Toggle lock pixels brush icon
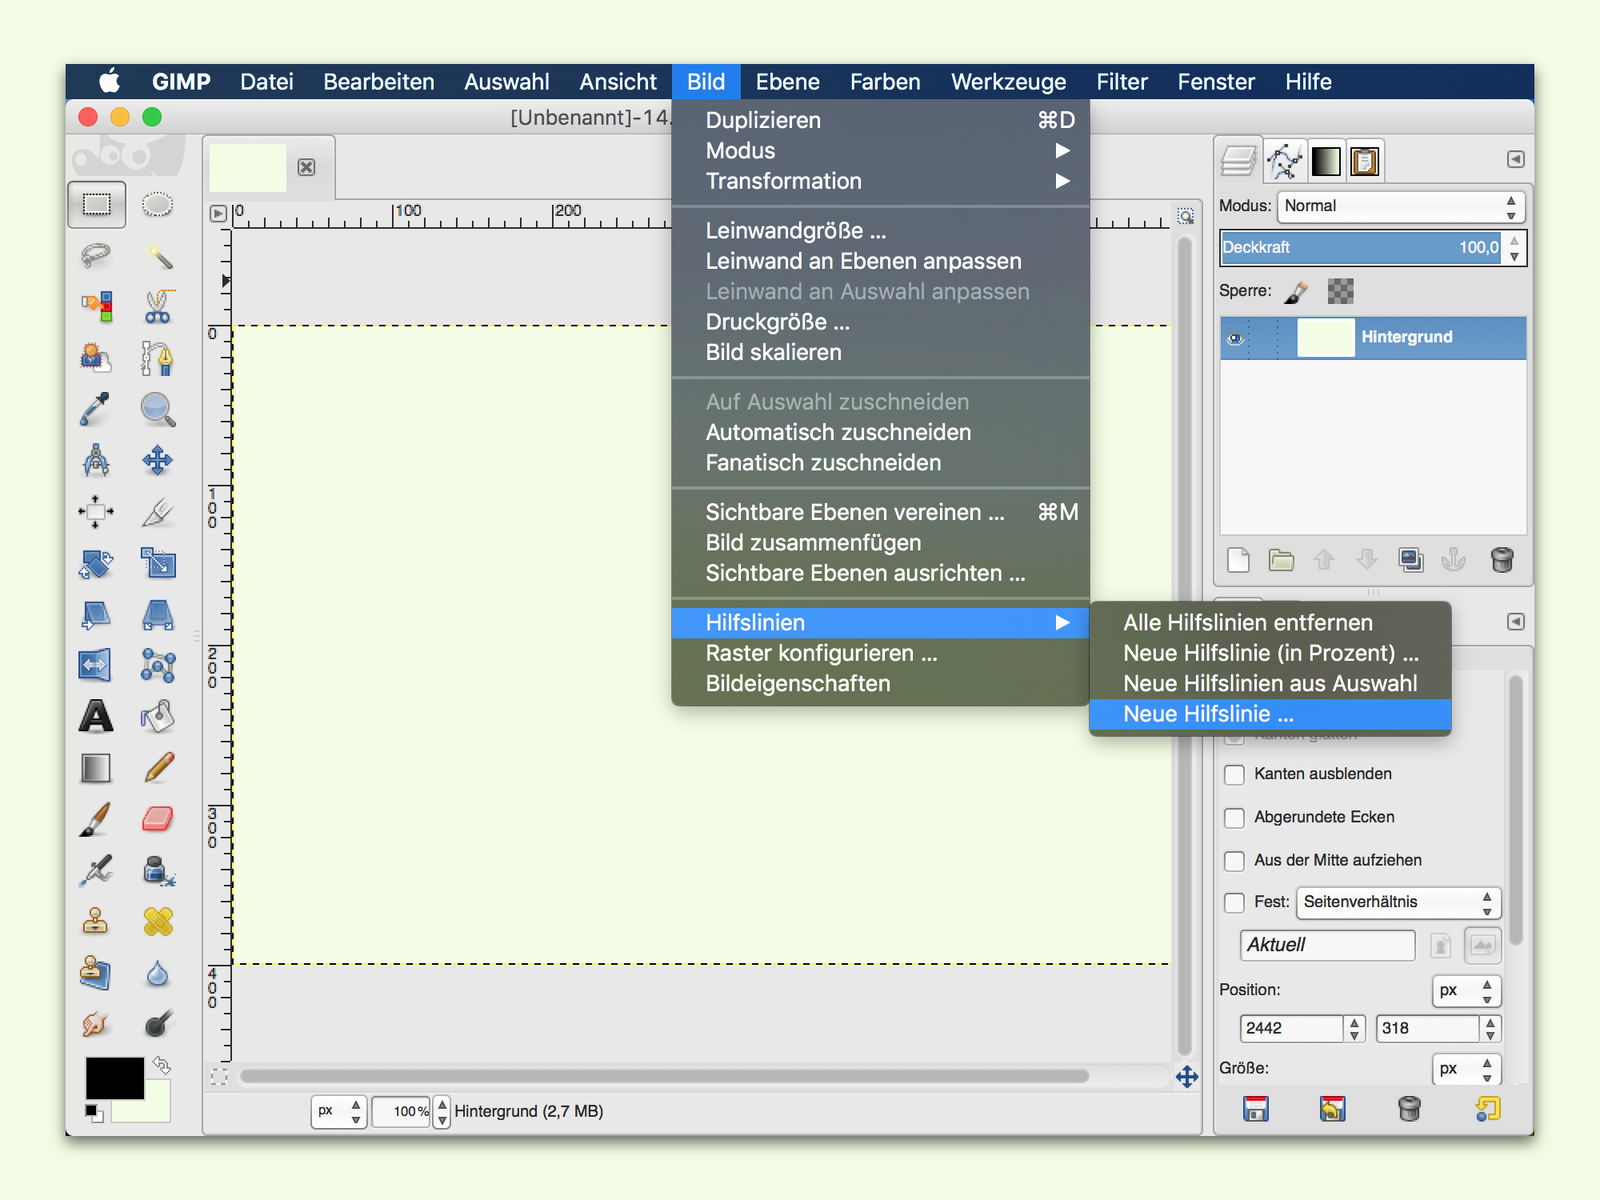The width and height of the screenshot is (1600, 1200). (1296, 292)
